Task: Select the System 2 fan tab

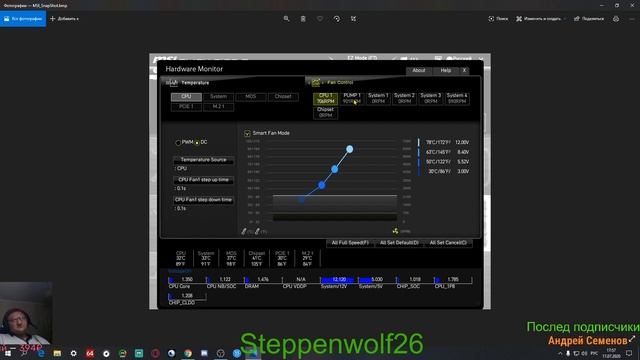Action: coord(404,98)
